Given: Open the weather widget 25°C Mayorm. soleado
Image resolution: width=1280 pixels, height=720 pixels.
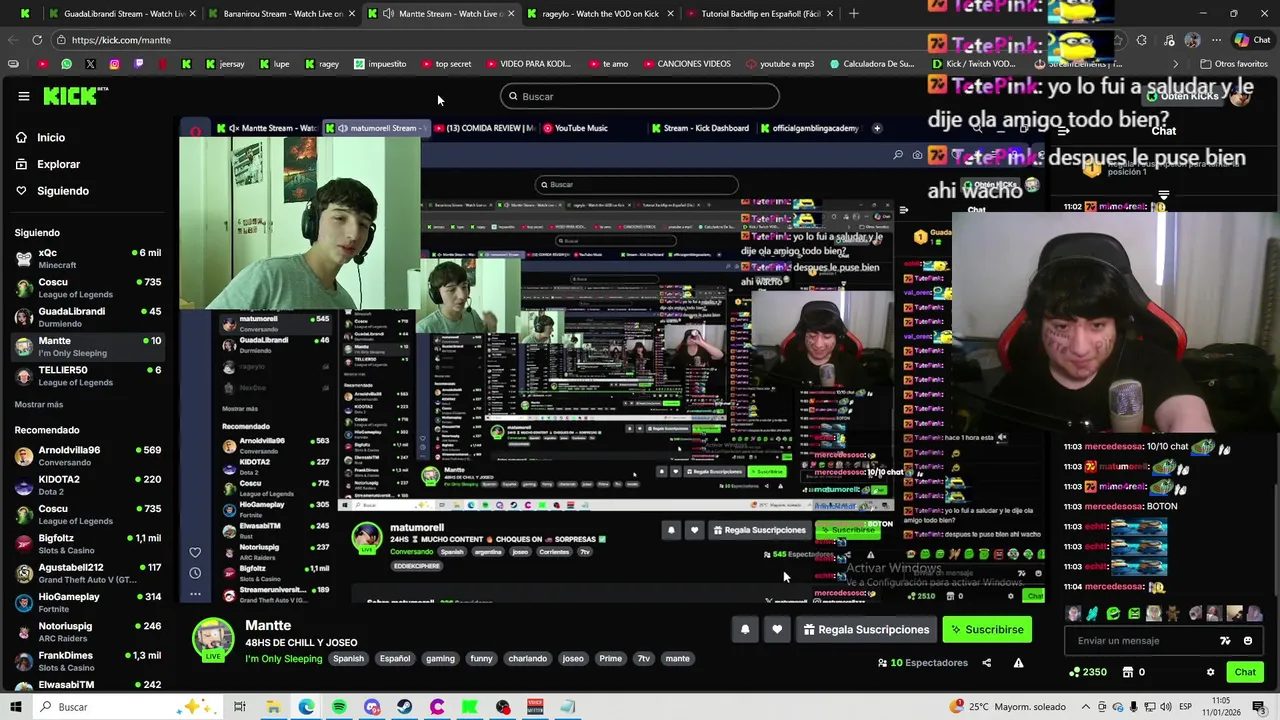Looking at the screenshot, I should [x=1010, y=707].
